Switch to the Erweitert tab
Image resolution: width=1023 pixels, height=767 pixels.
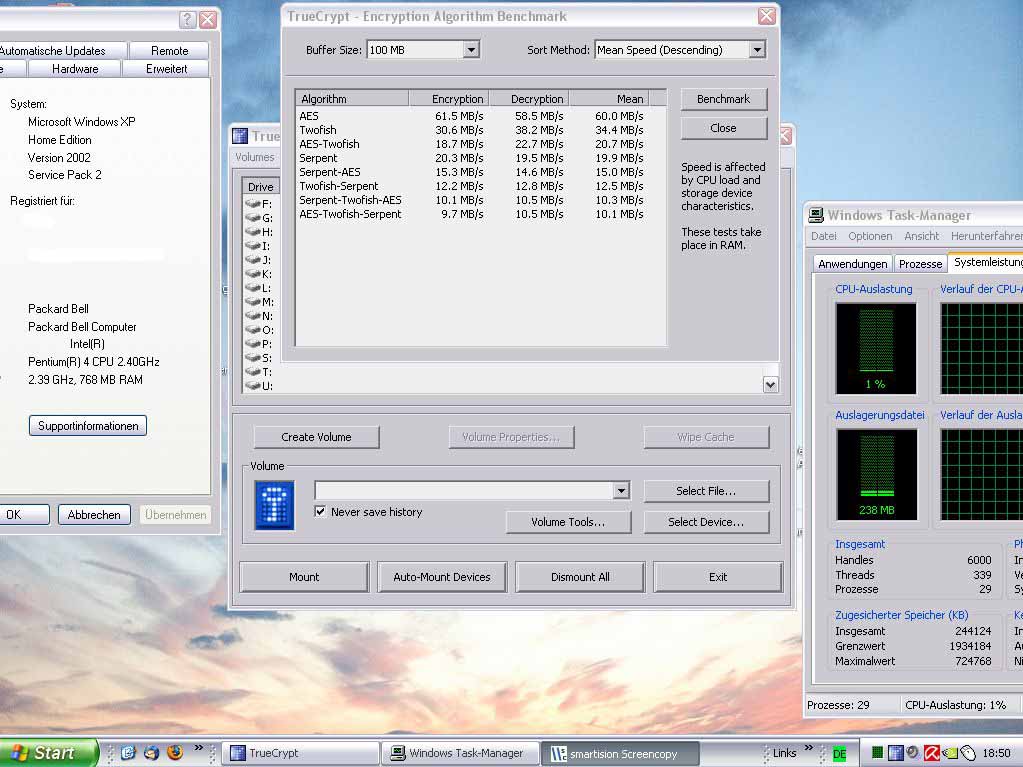(166, 68)
